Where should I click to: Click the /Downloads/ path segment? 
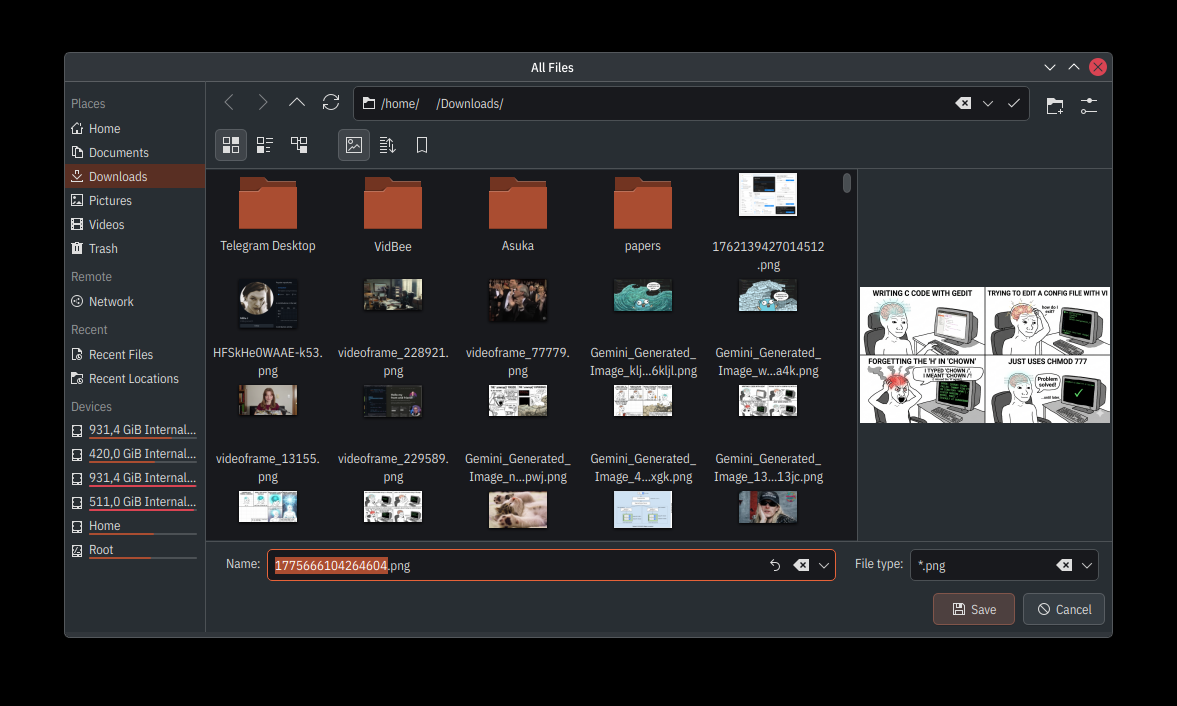click(470, 104)
